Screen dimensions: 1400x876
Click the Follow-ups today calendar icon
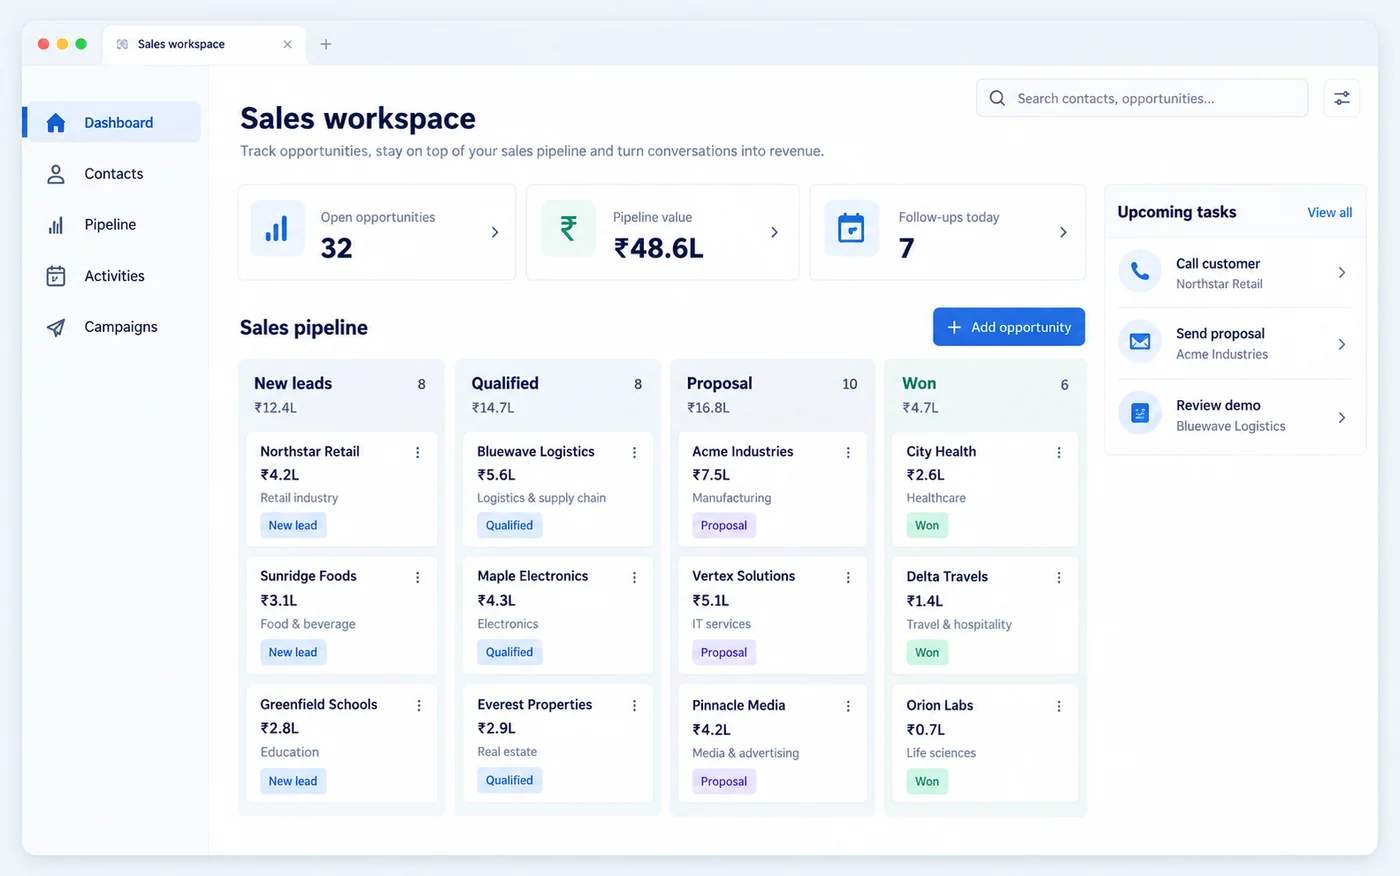point(851,229)
